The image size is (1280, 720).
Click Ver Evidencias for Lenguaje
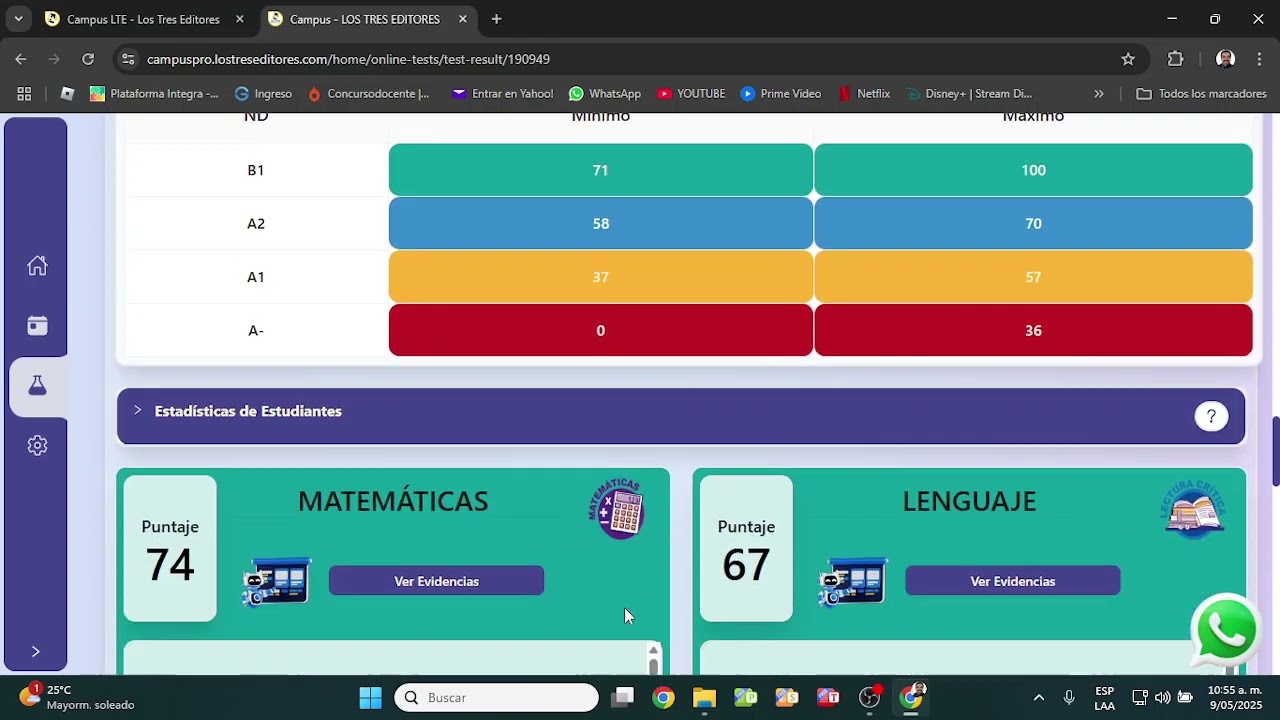[x=1012, y=581]
